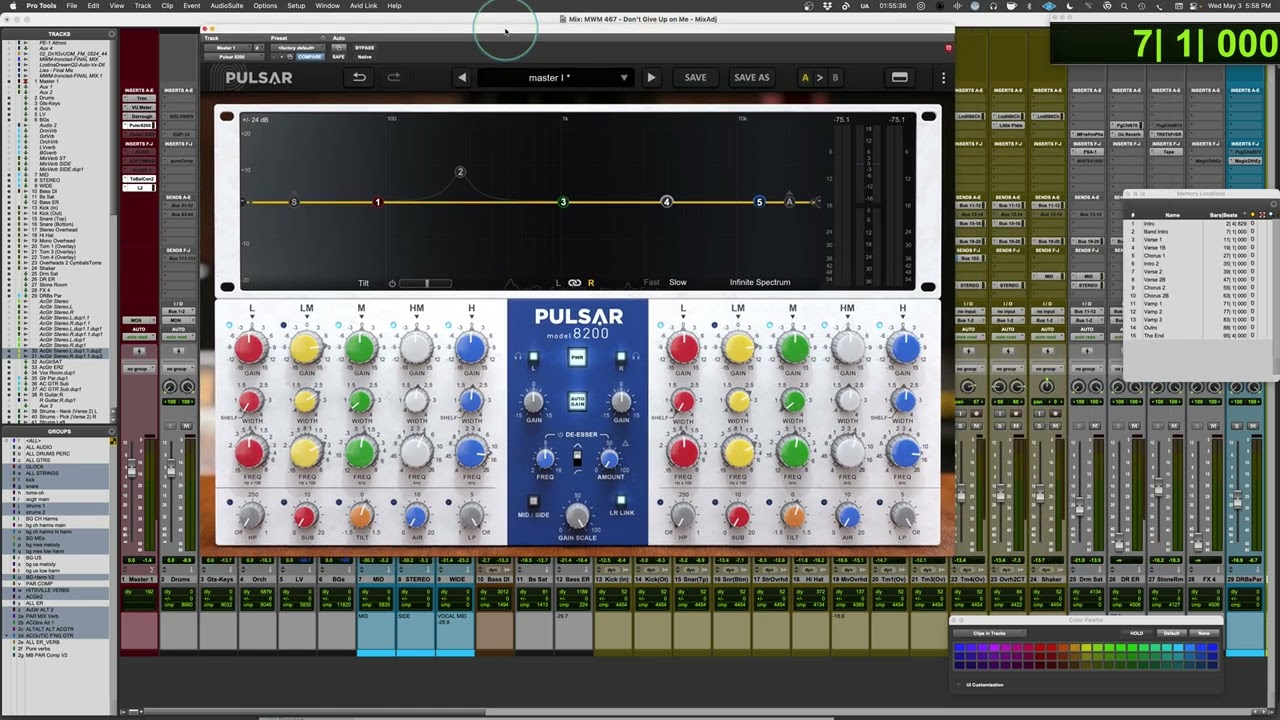Click the COMPARE button in plugin header
1280x720 pixels.
click(x=310, y=57)
